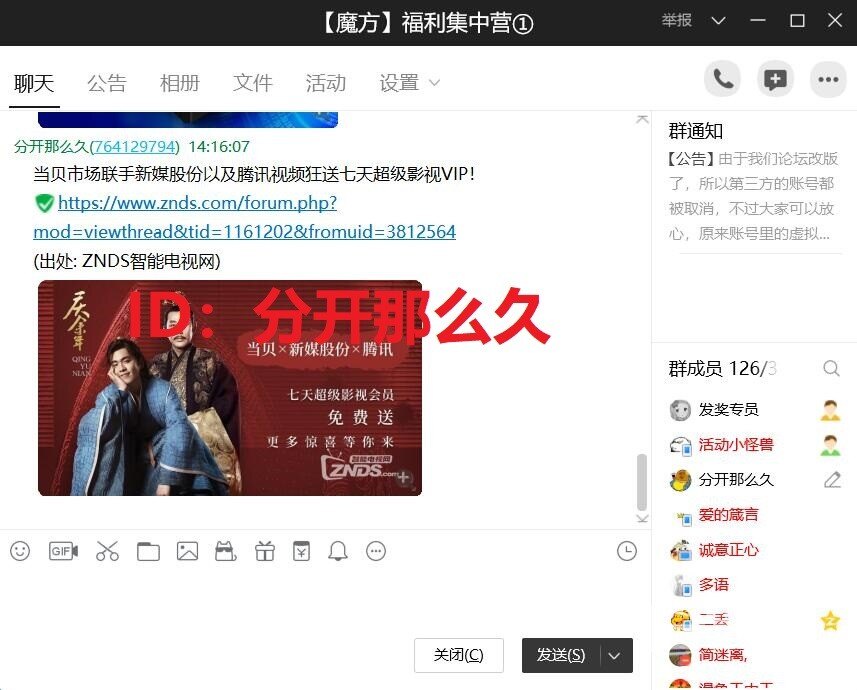
Task: Open the 设置 tab
Action: pos(399,84)
